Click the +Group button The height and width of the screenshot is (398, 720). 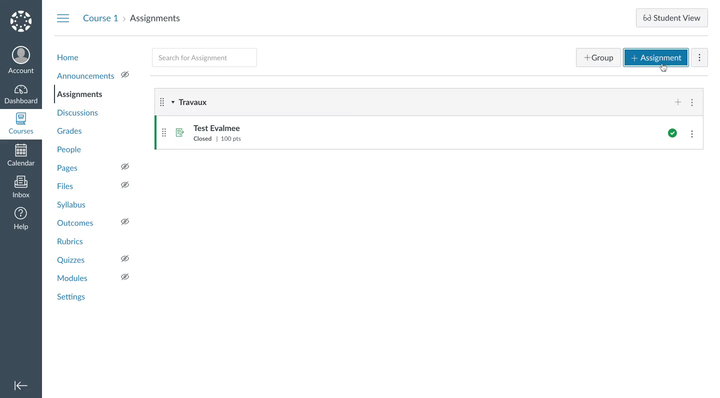click(x=598, y=57)
